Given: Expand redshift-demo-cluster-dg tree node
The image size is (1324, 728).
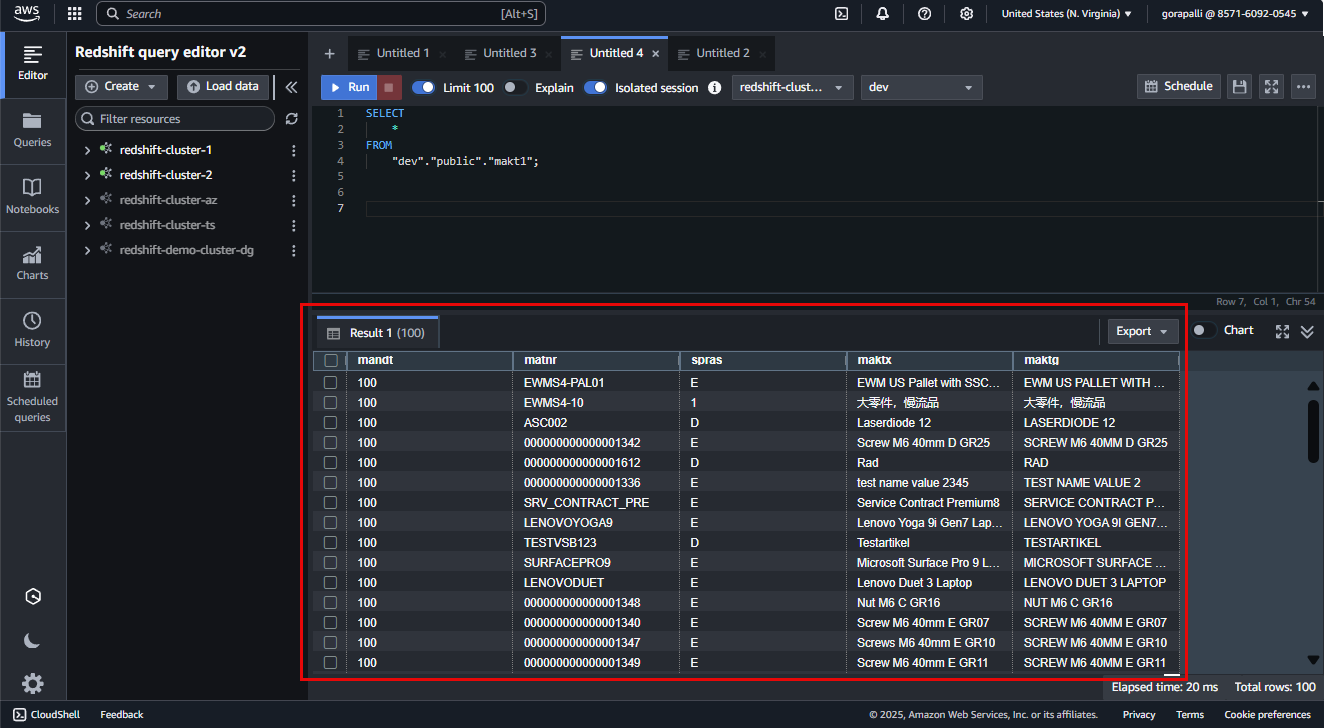Looking at the screenshot, I should 87,250.
